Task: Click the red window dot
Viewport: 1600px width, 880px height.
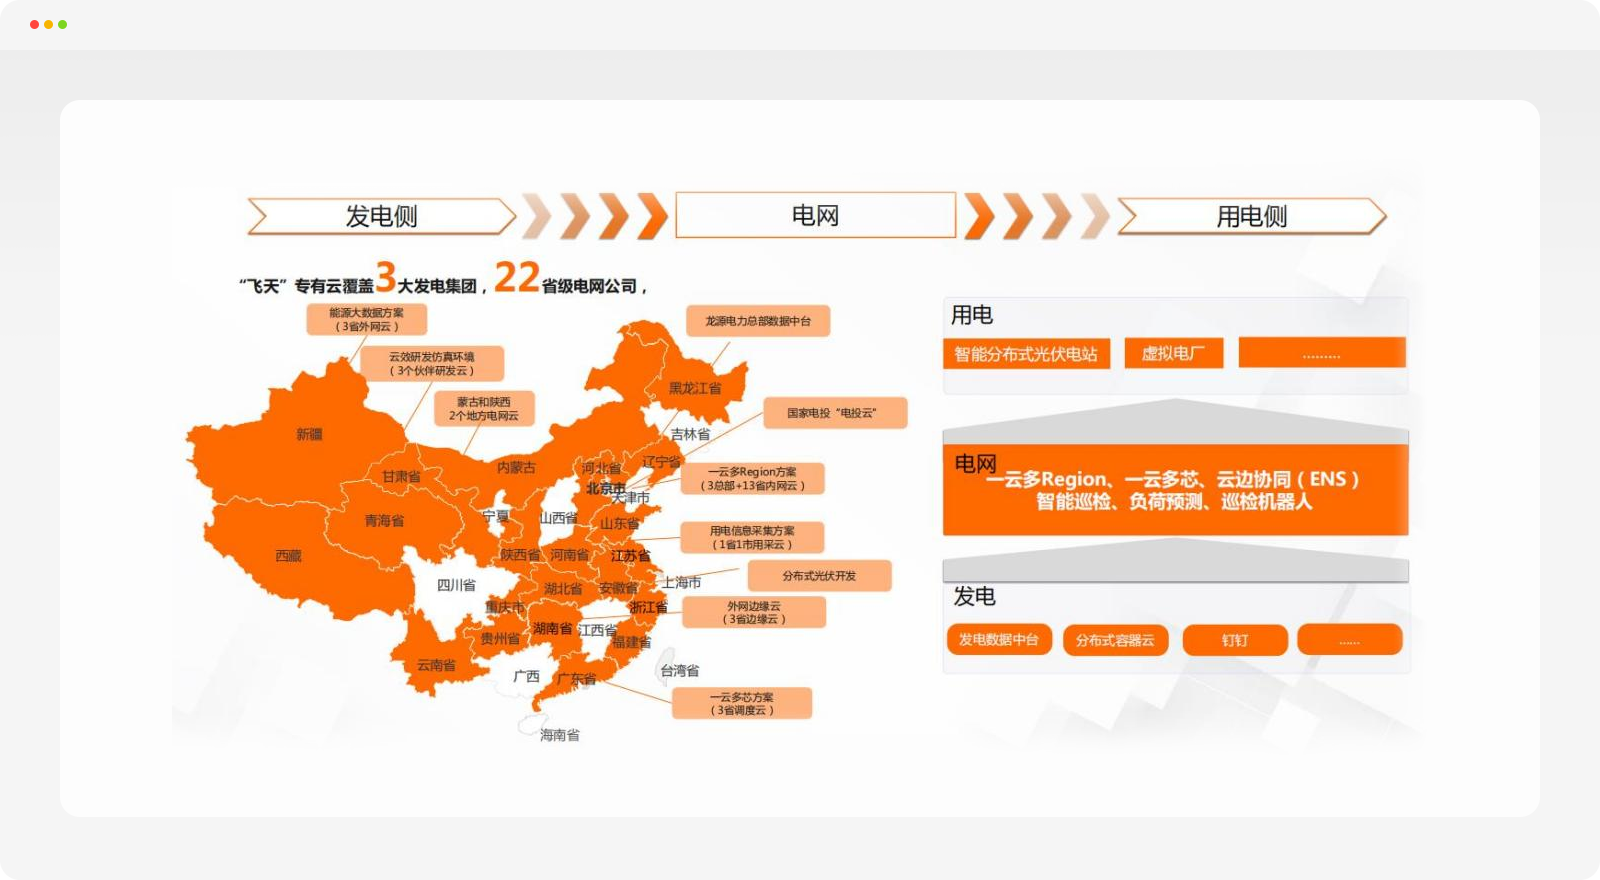Action: click(34, 24)
